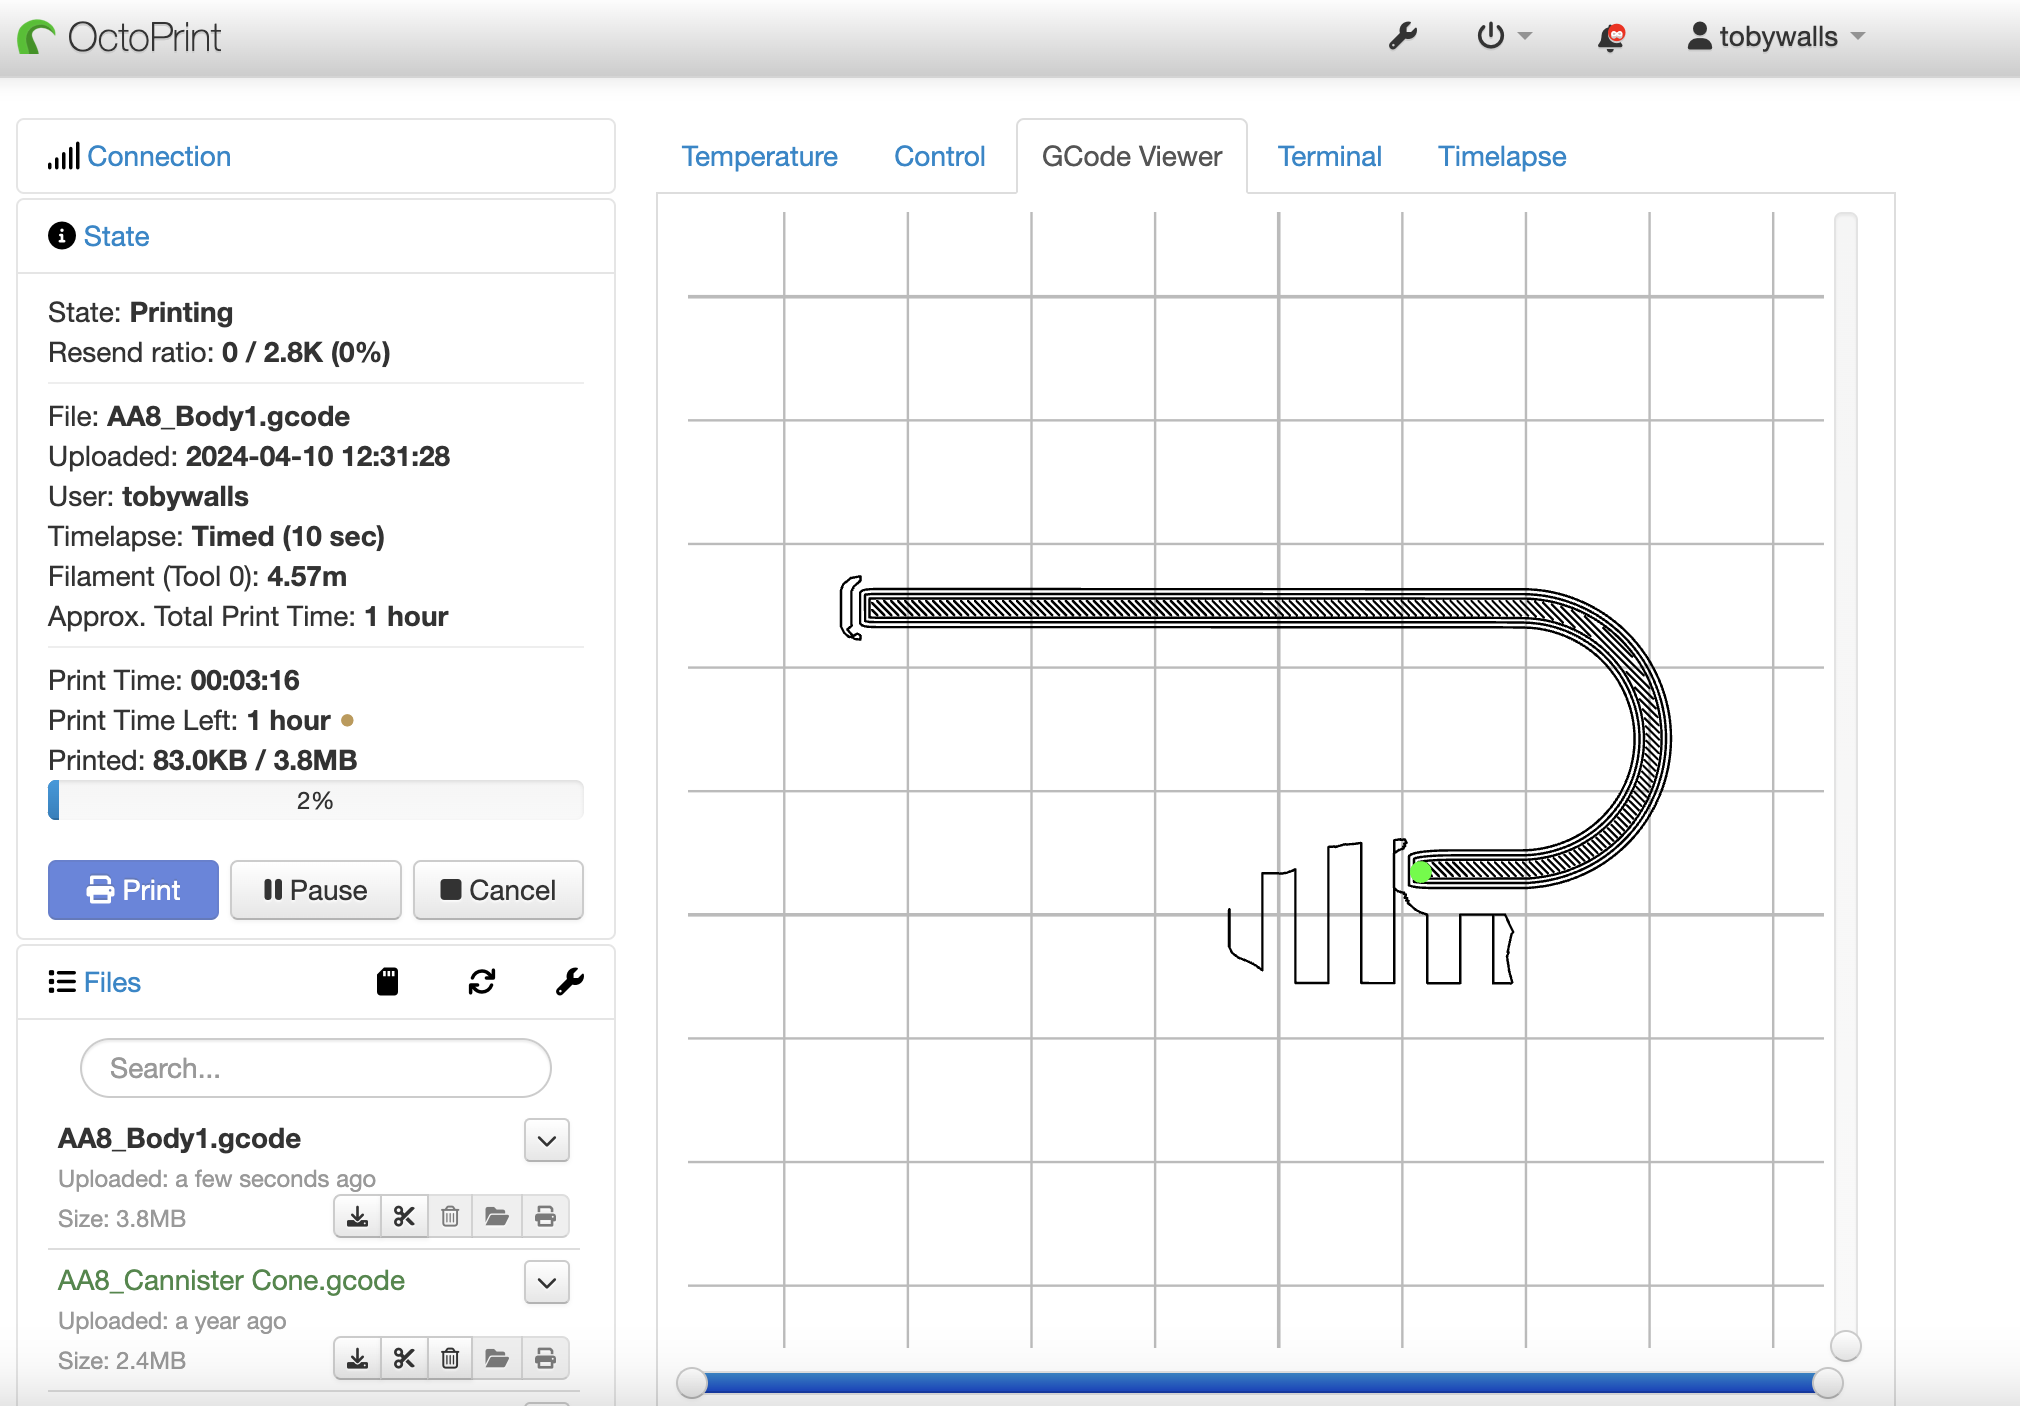This screenshot has height=1406, width=2020.
Task: Refresh the file list
Action: (482, 982)
